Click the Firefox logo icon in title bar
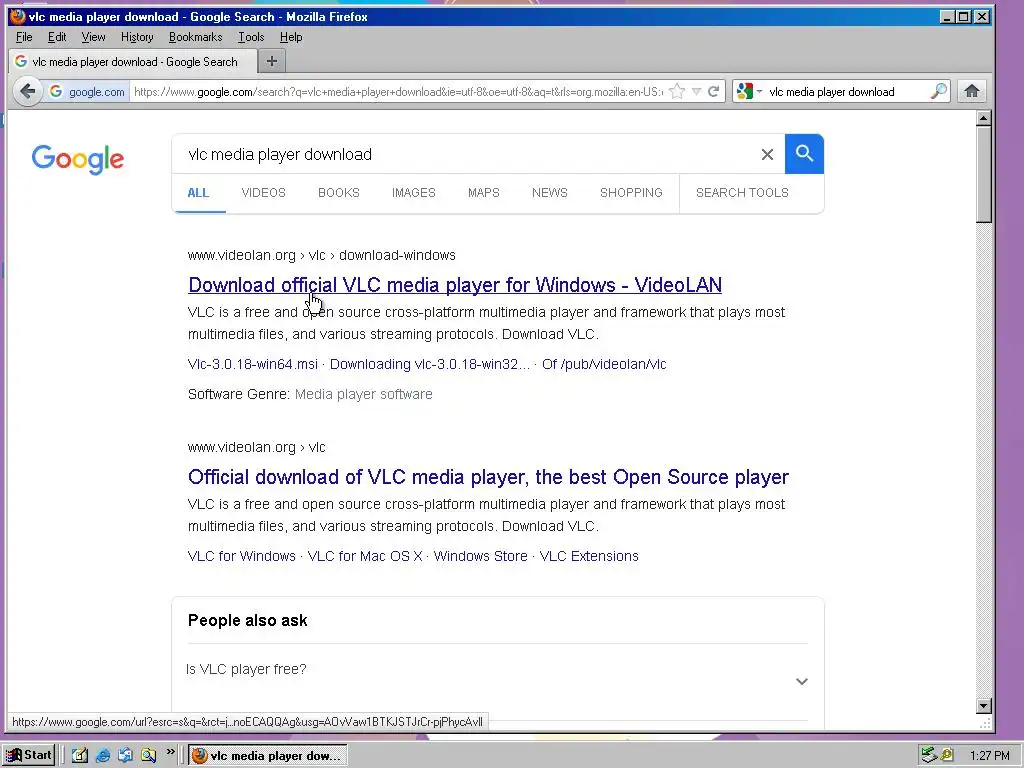This screenshot has height=768, width=1024. tap(18, 16)
